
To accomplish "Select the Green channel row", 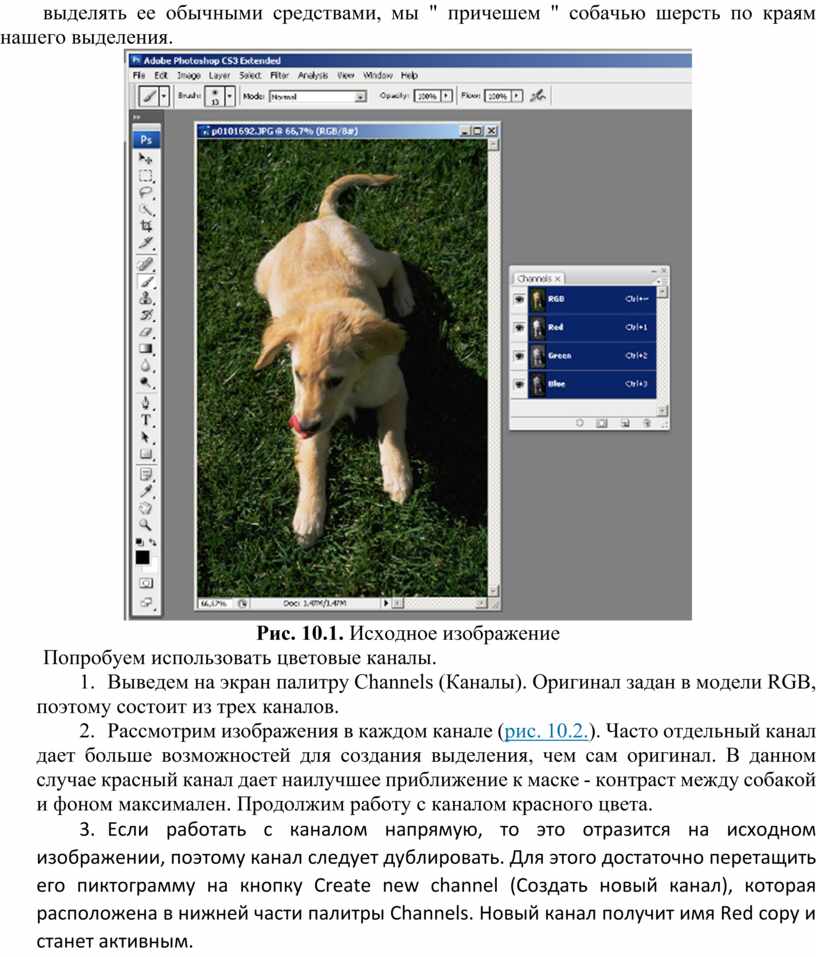I will click(x=592, y=356).
